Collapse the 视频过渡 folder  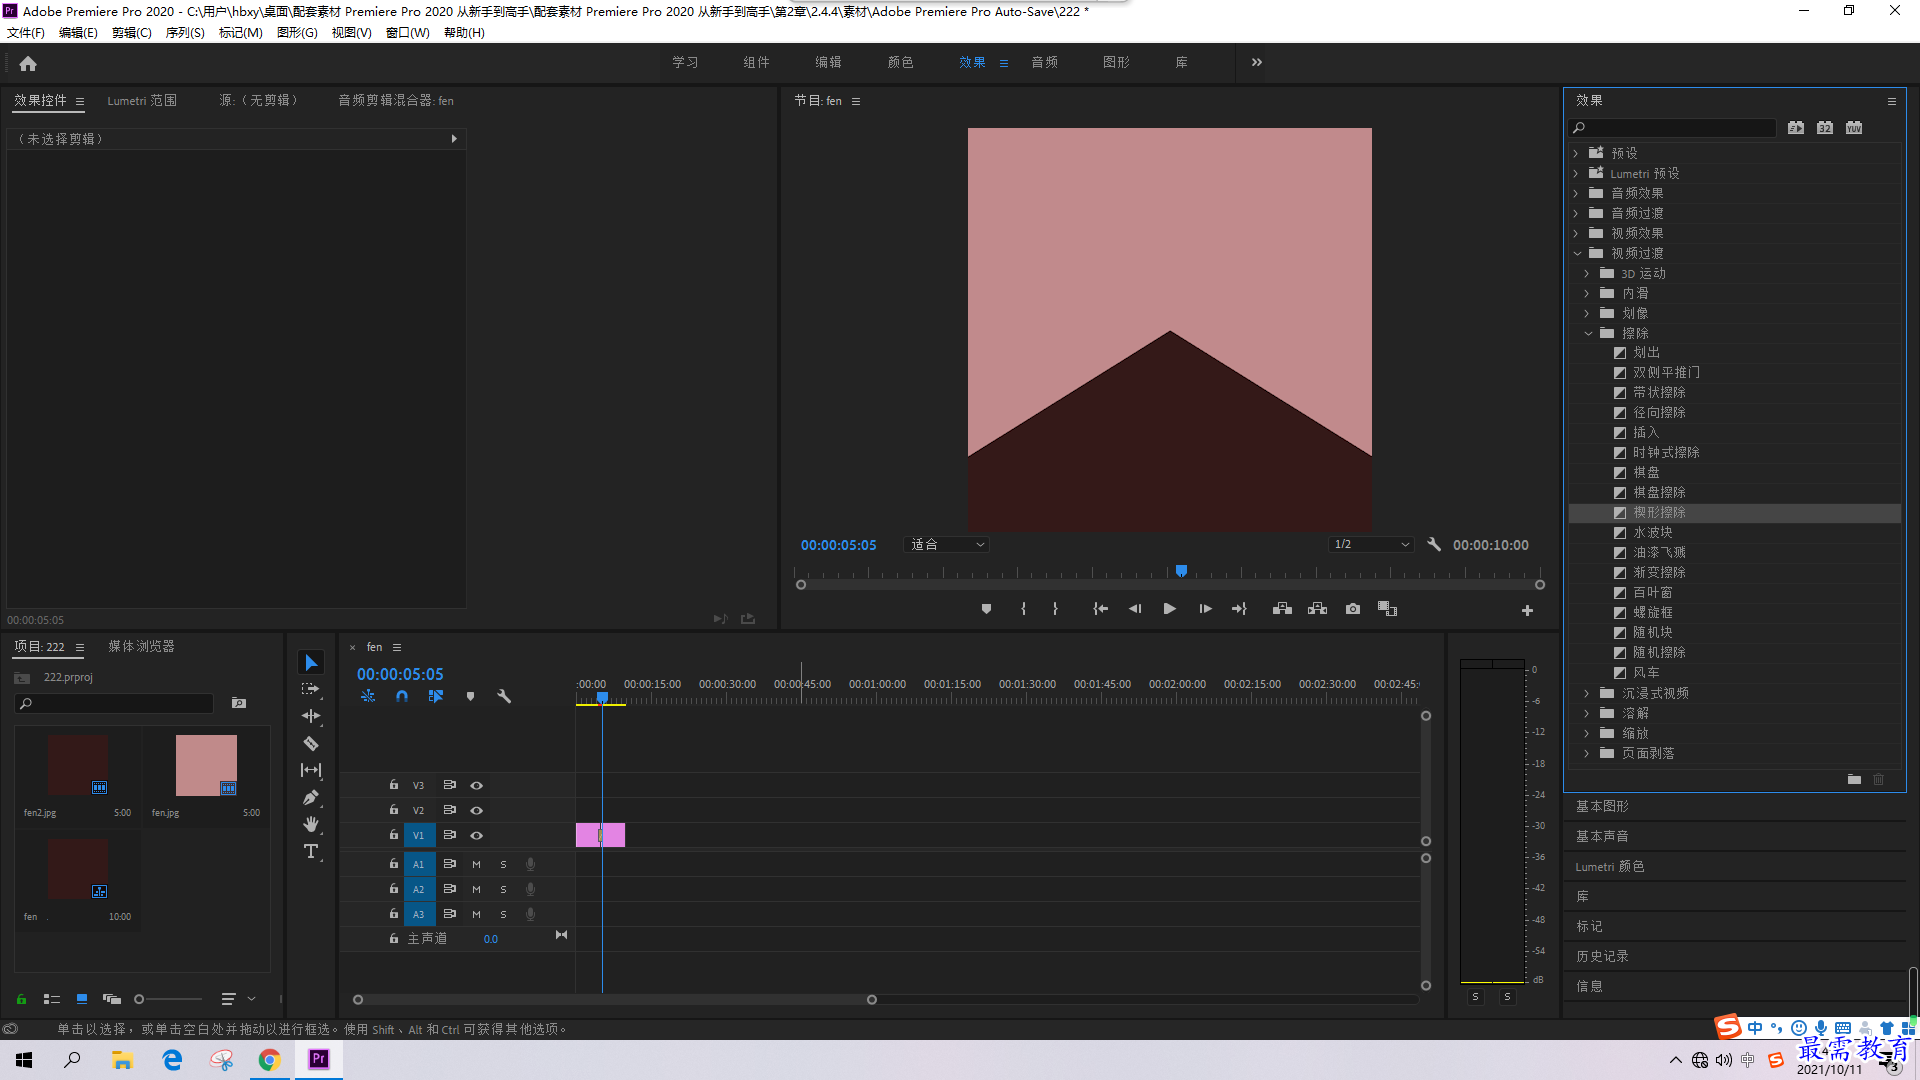[1577, 253]
